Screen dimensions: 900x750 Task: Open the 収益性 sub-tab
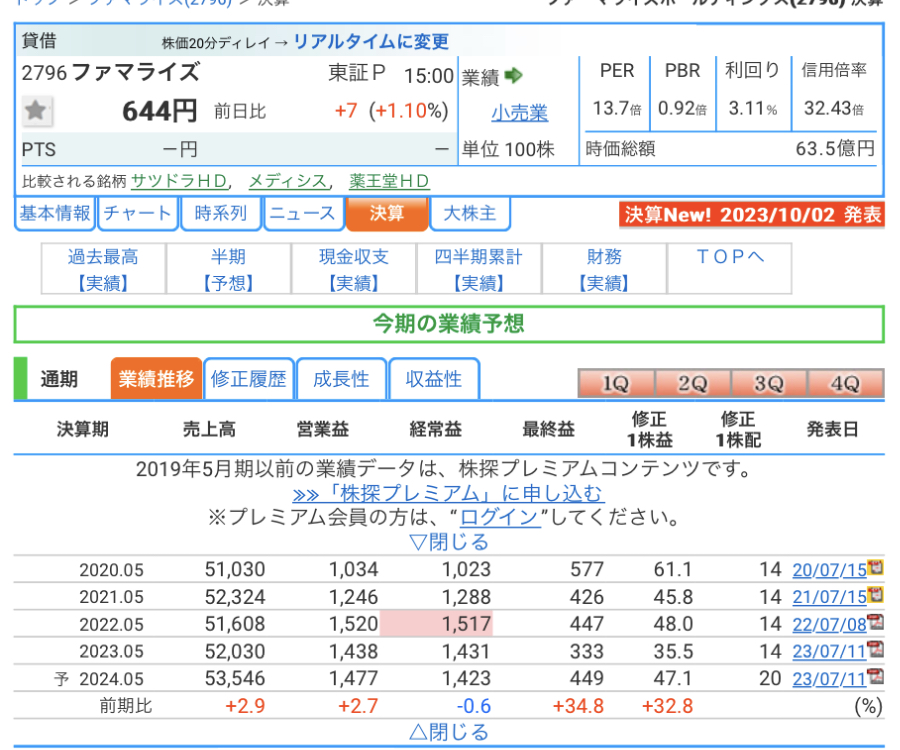tap(433, 379)
